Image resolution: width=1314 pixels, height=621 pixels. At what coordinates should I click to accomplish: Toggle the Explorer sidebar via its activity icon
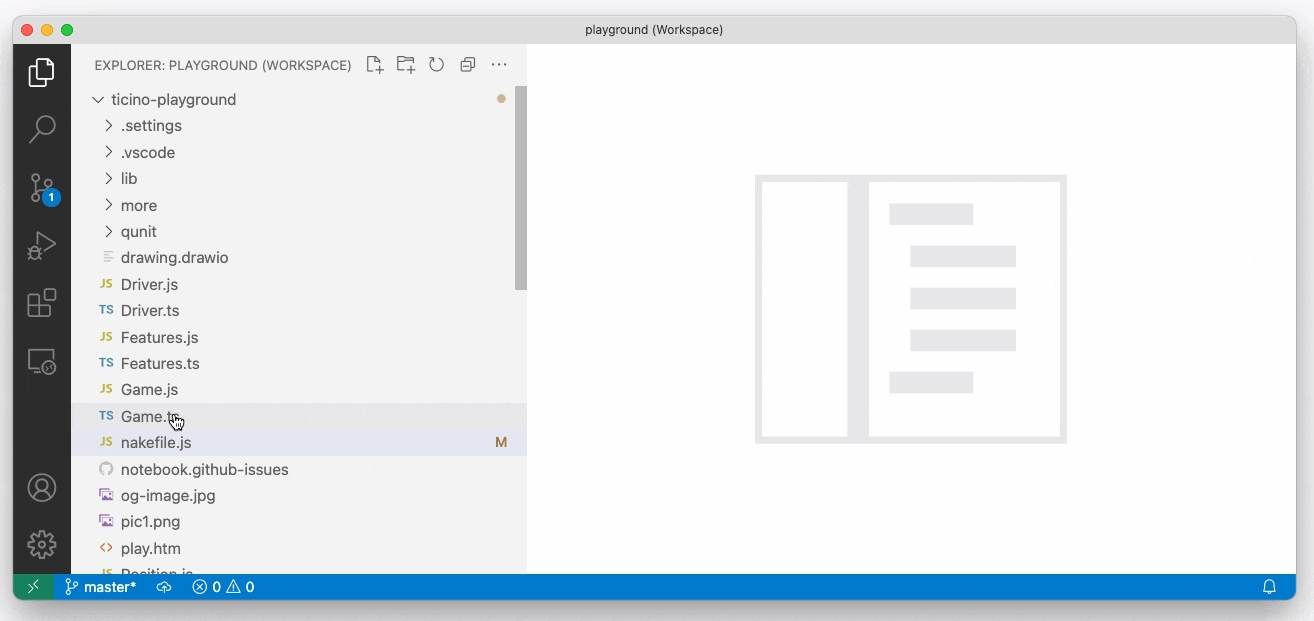pyautogui.click(x=41, y=71)
